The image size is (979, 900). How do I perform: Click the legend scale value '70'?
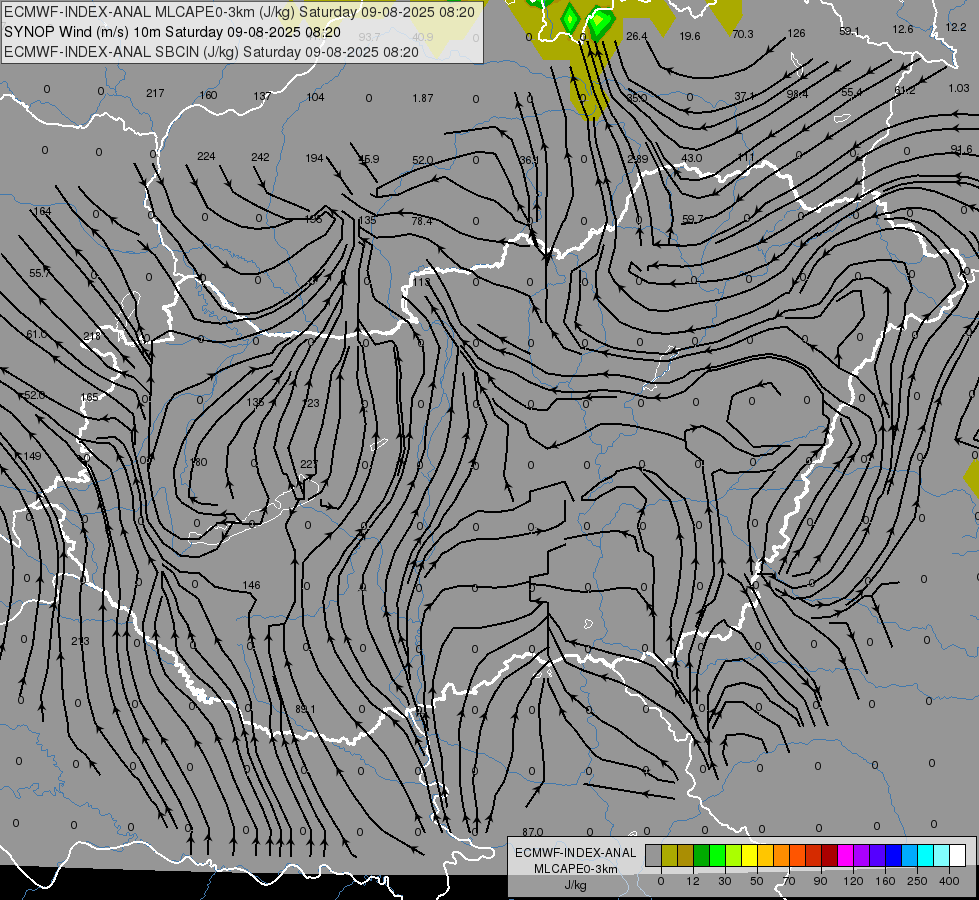tap(789, 881)
